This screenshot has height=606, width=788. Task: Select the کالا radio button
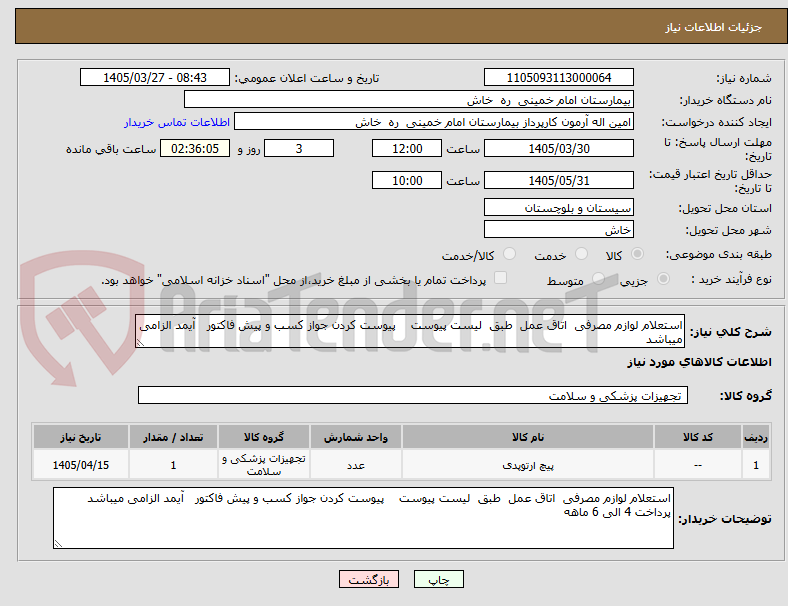pyautogui.click(x=637, y=254)
